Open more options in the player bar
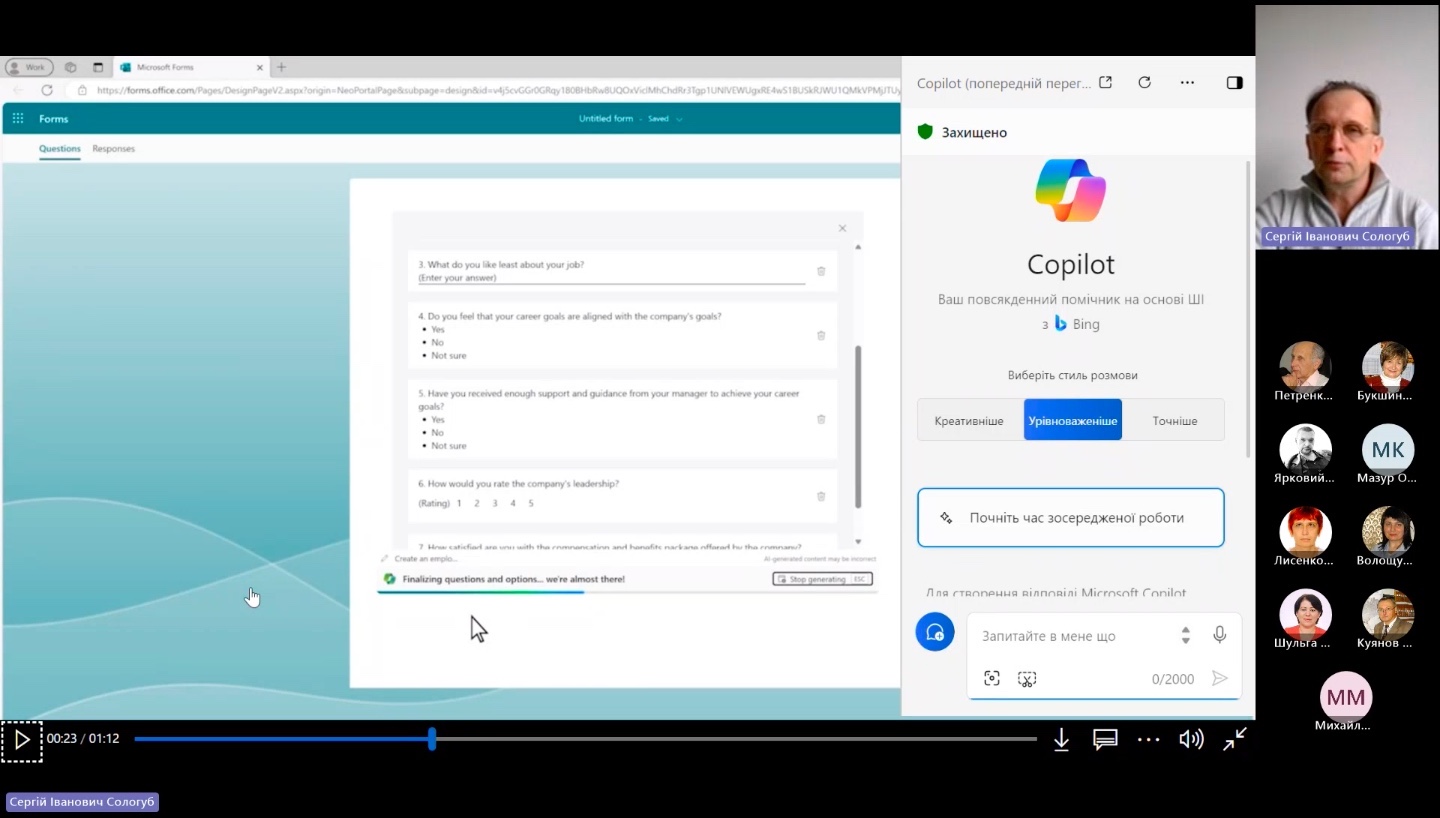 [1149, 740]
